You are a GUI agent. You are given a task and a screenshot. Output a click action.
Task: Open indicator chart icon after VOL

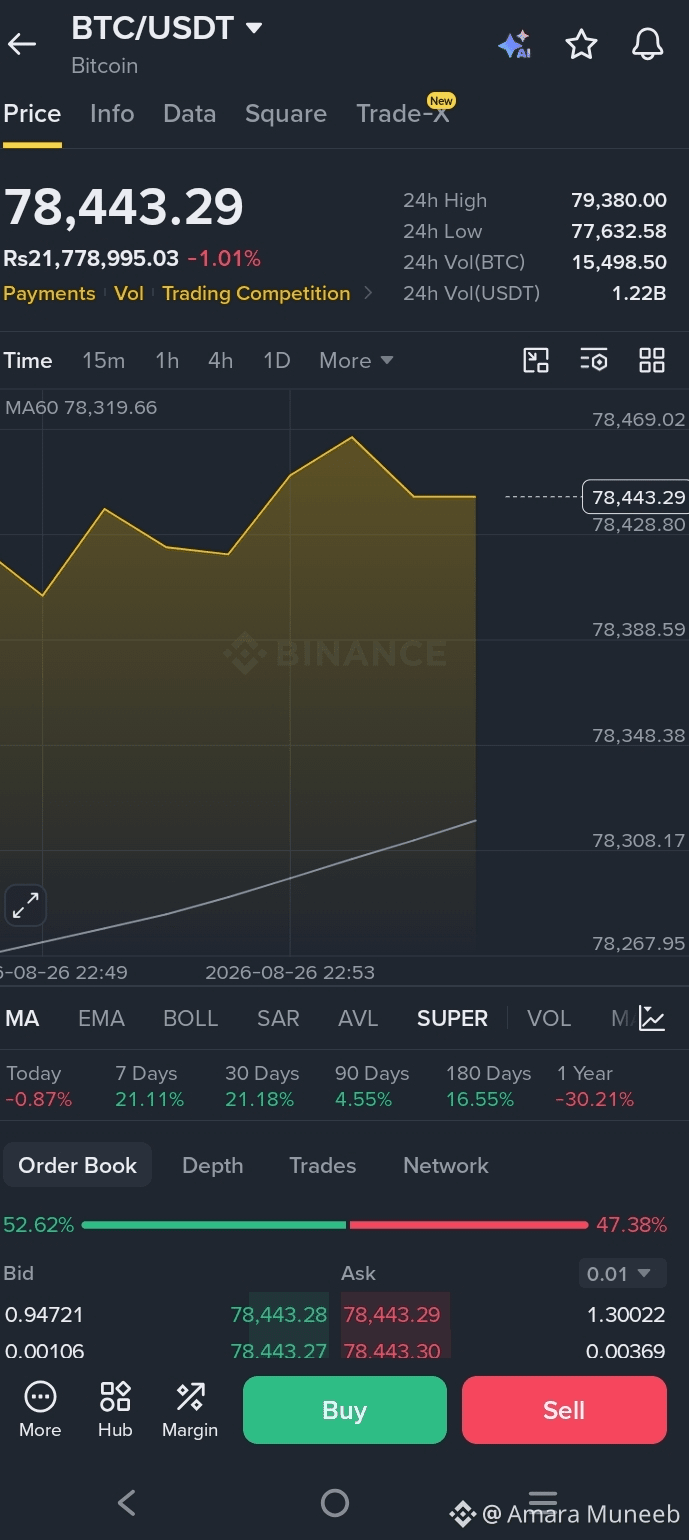point(652,1018)
